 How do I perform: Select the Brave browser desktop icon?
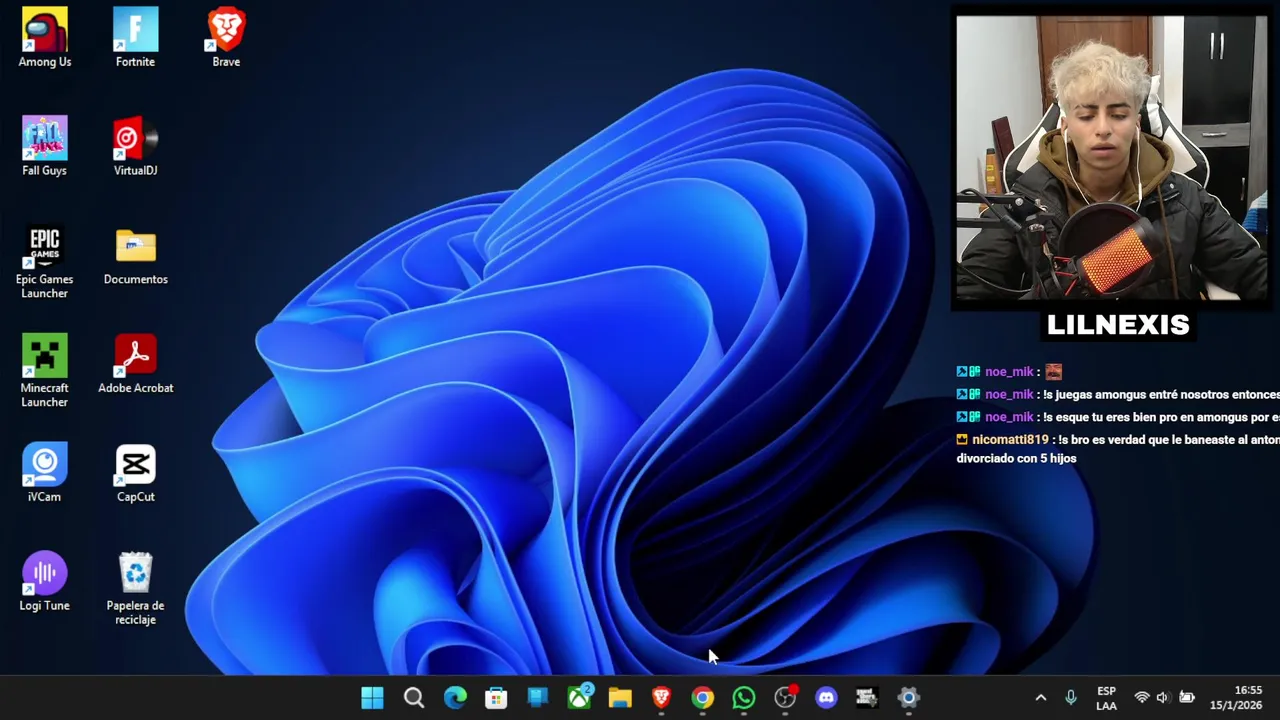(226, 38)
